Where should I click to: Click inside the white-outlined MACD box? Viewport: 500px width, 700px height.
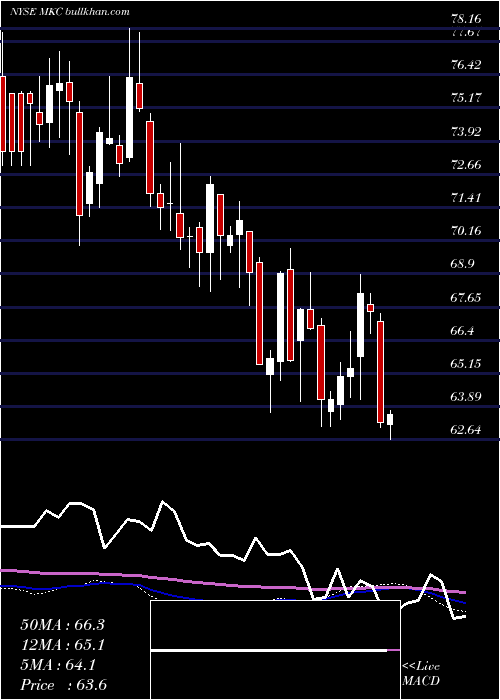275,650
